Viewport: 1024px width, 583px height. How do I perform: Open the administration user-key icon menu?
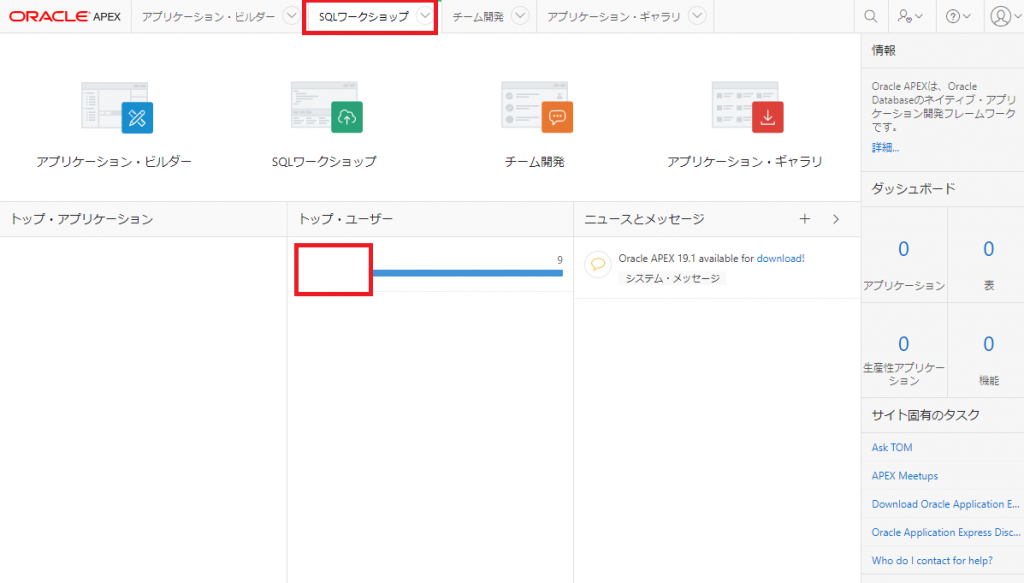point(910,16)
